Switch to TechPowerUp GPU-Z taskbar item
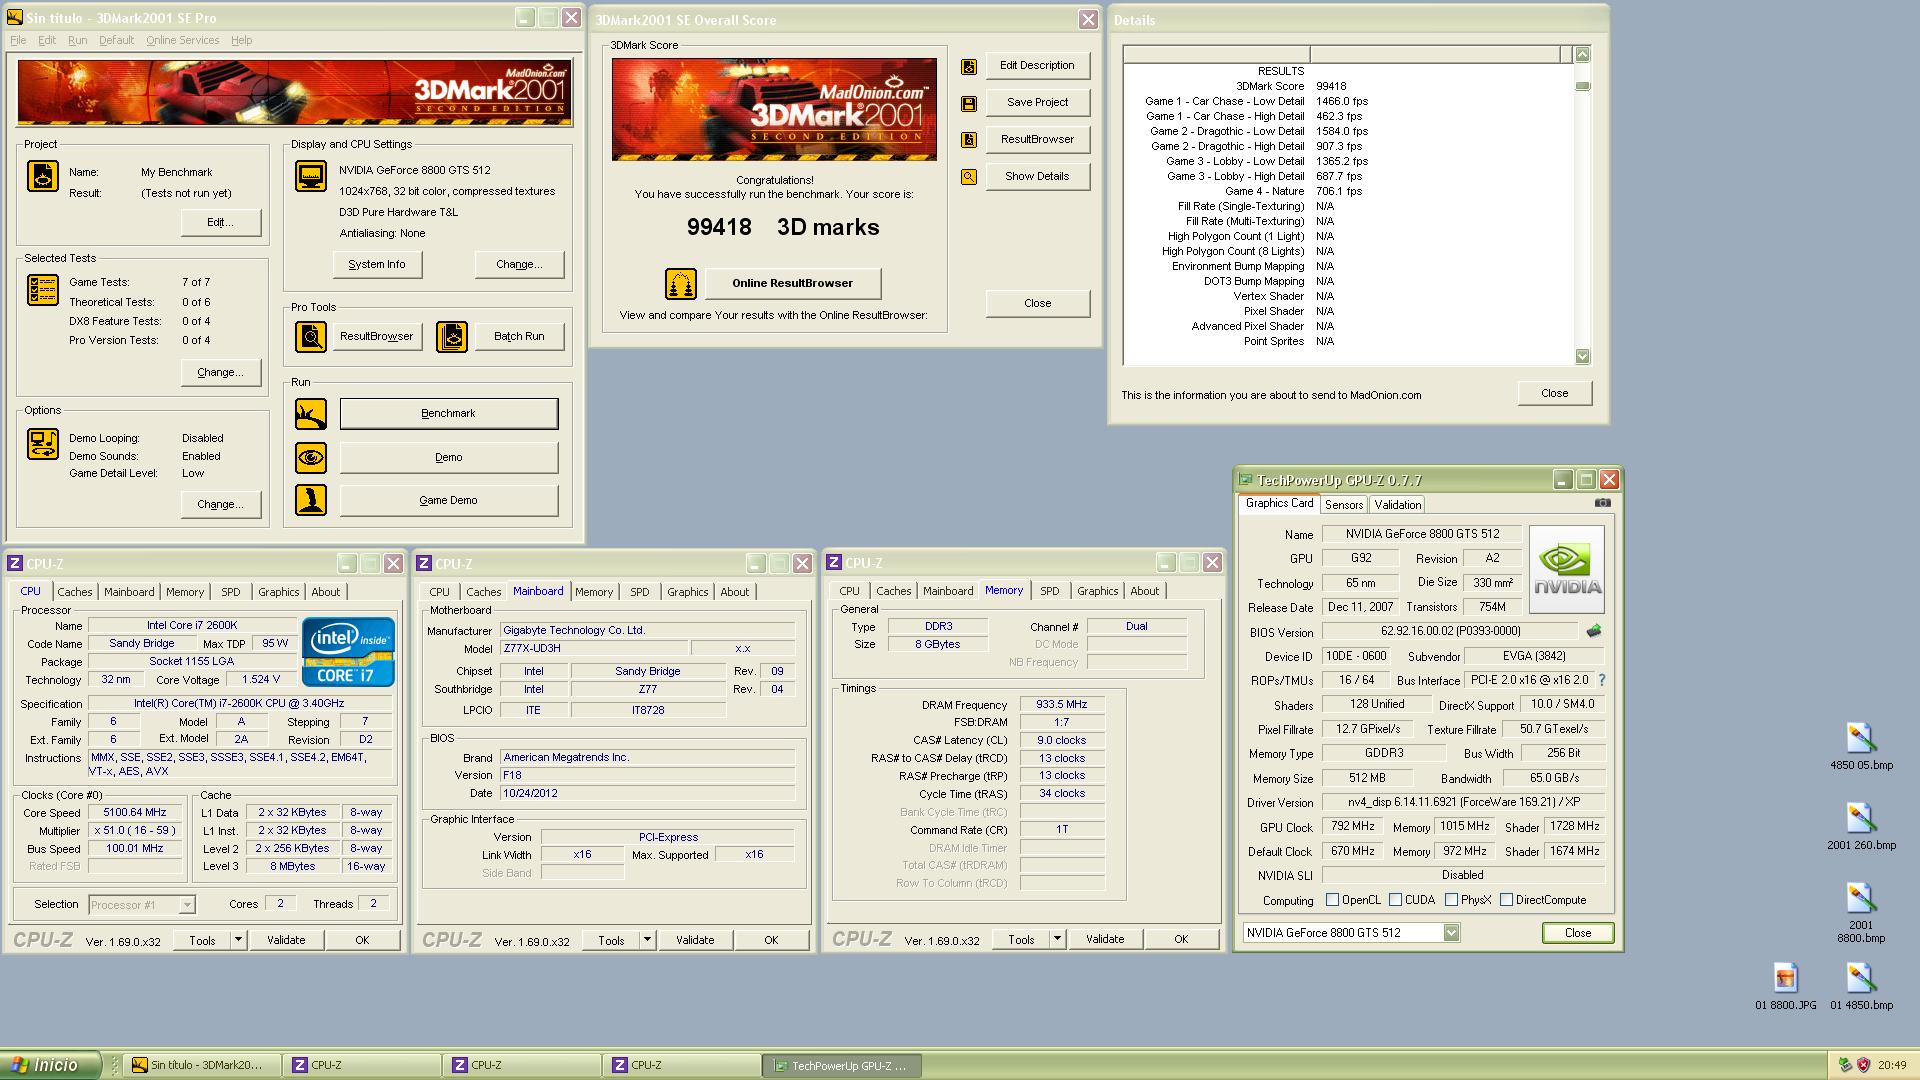The width and height of the screenshot is (1920, 1080). click(841, 1066)
